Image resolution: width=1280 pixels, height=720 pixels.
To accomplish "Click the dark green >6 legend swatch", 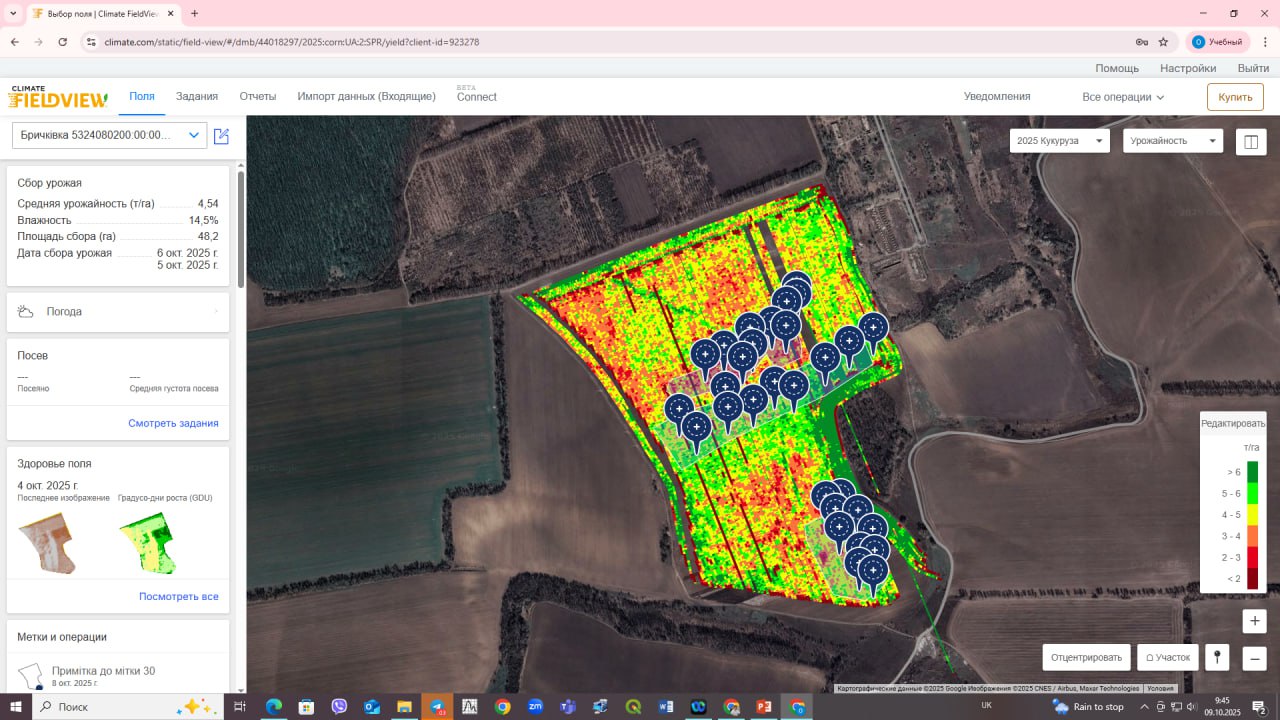I will 1252,471.
